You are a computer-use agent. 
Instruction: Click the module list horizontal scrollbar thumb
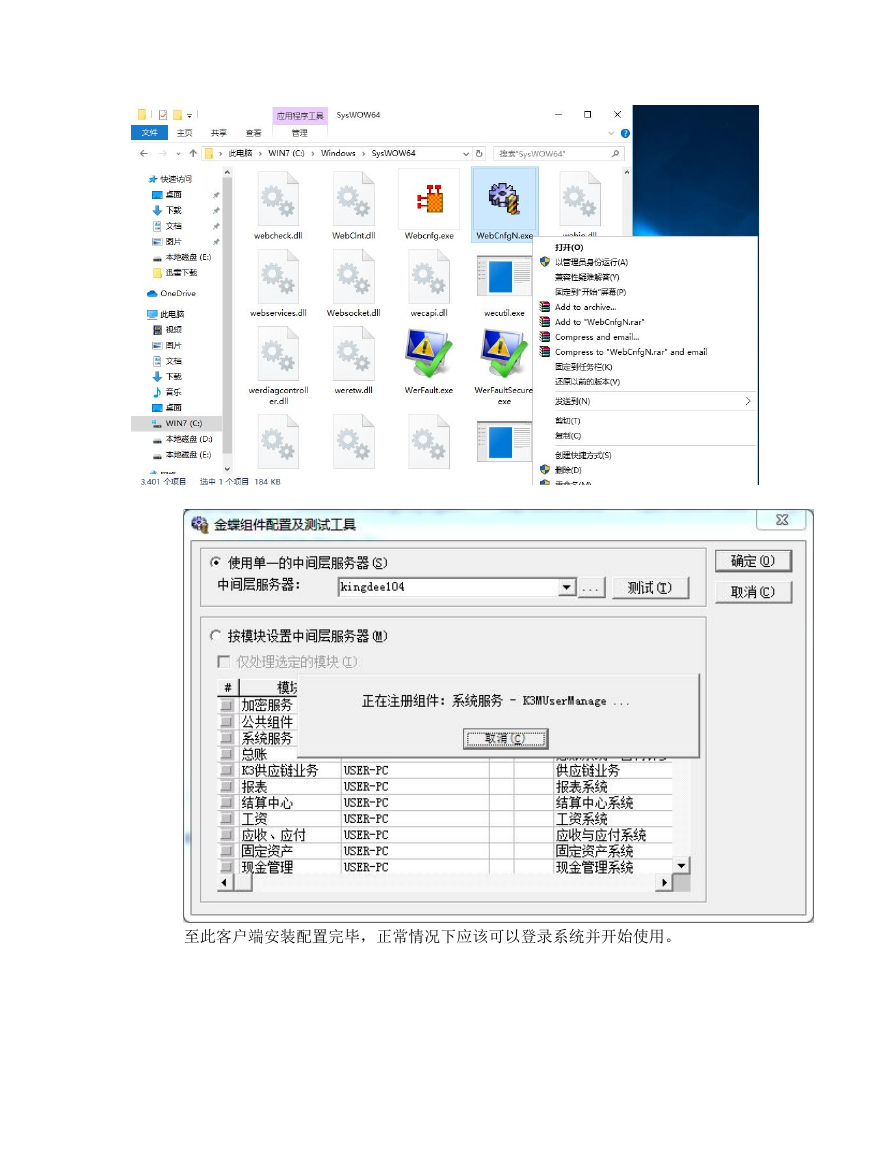tap(242, 882)
